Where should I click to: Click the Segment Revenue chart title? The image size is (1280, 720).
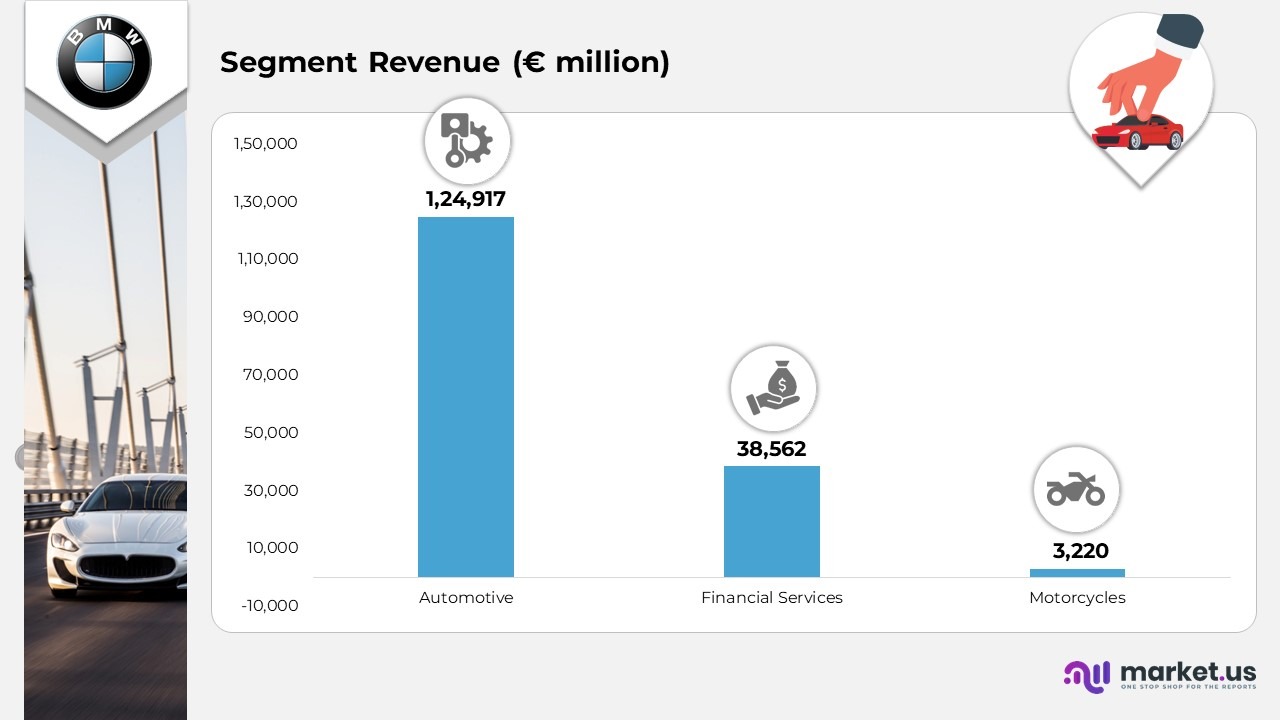click(x=444, y=62)
